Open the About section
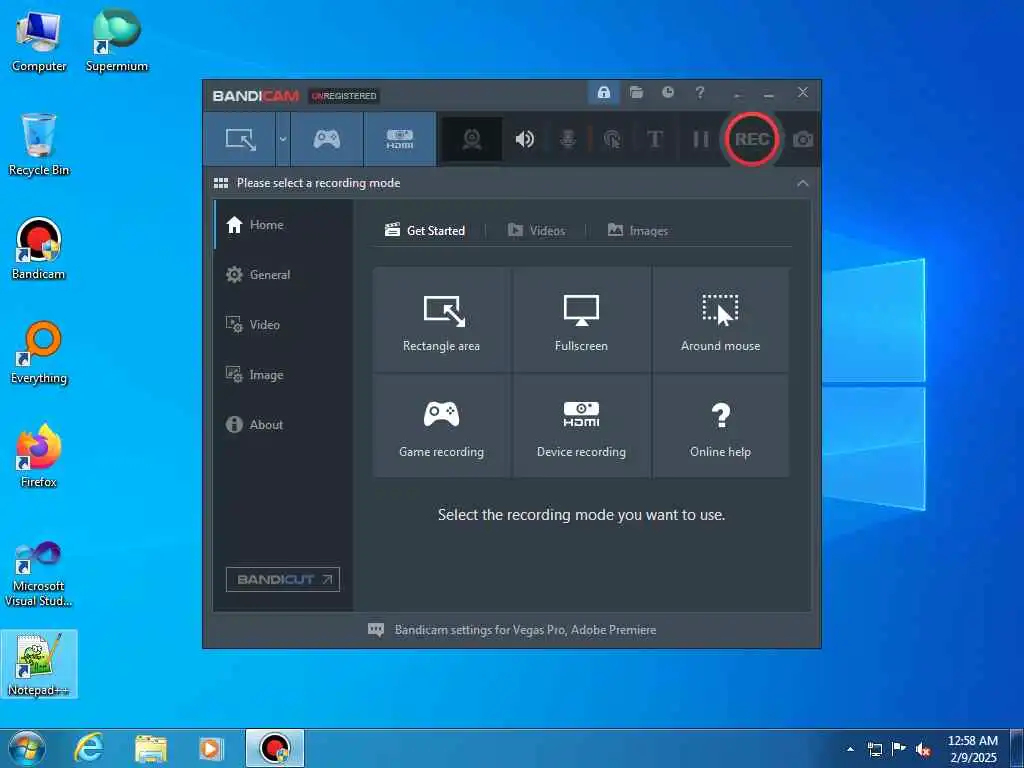Viewport: 1024px width, 768px height. (x=283, y=424)
